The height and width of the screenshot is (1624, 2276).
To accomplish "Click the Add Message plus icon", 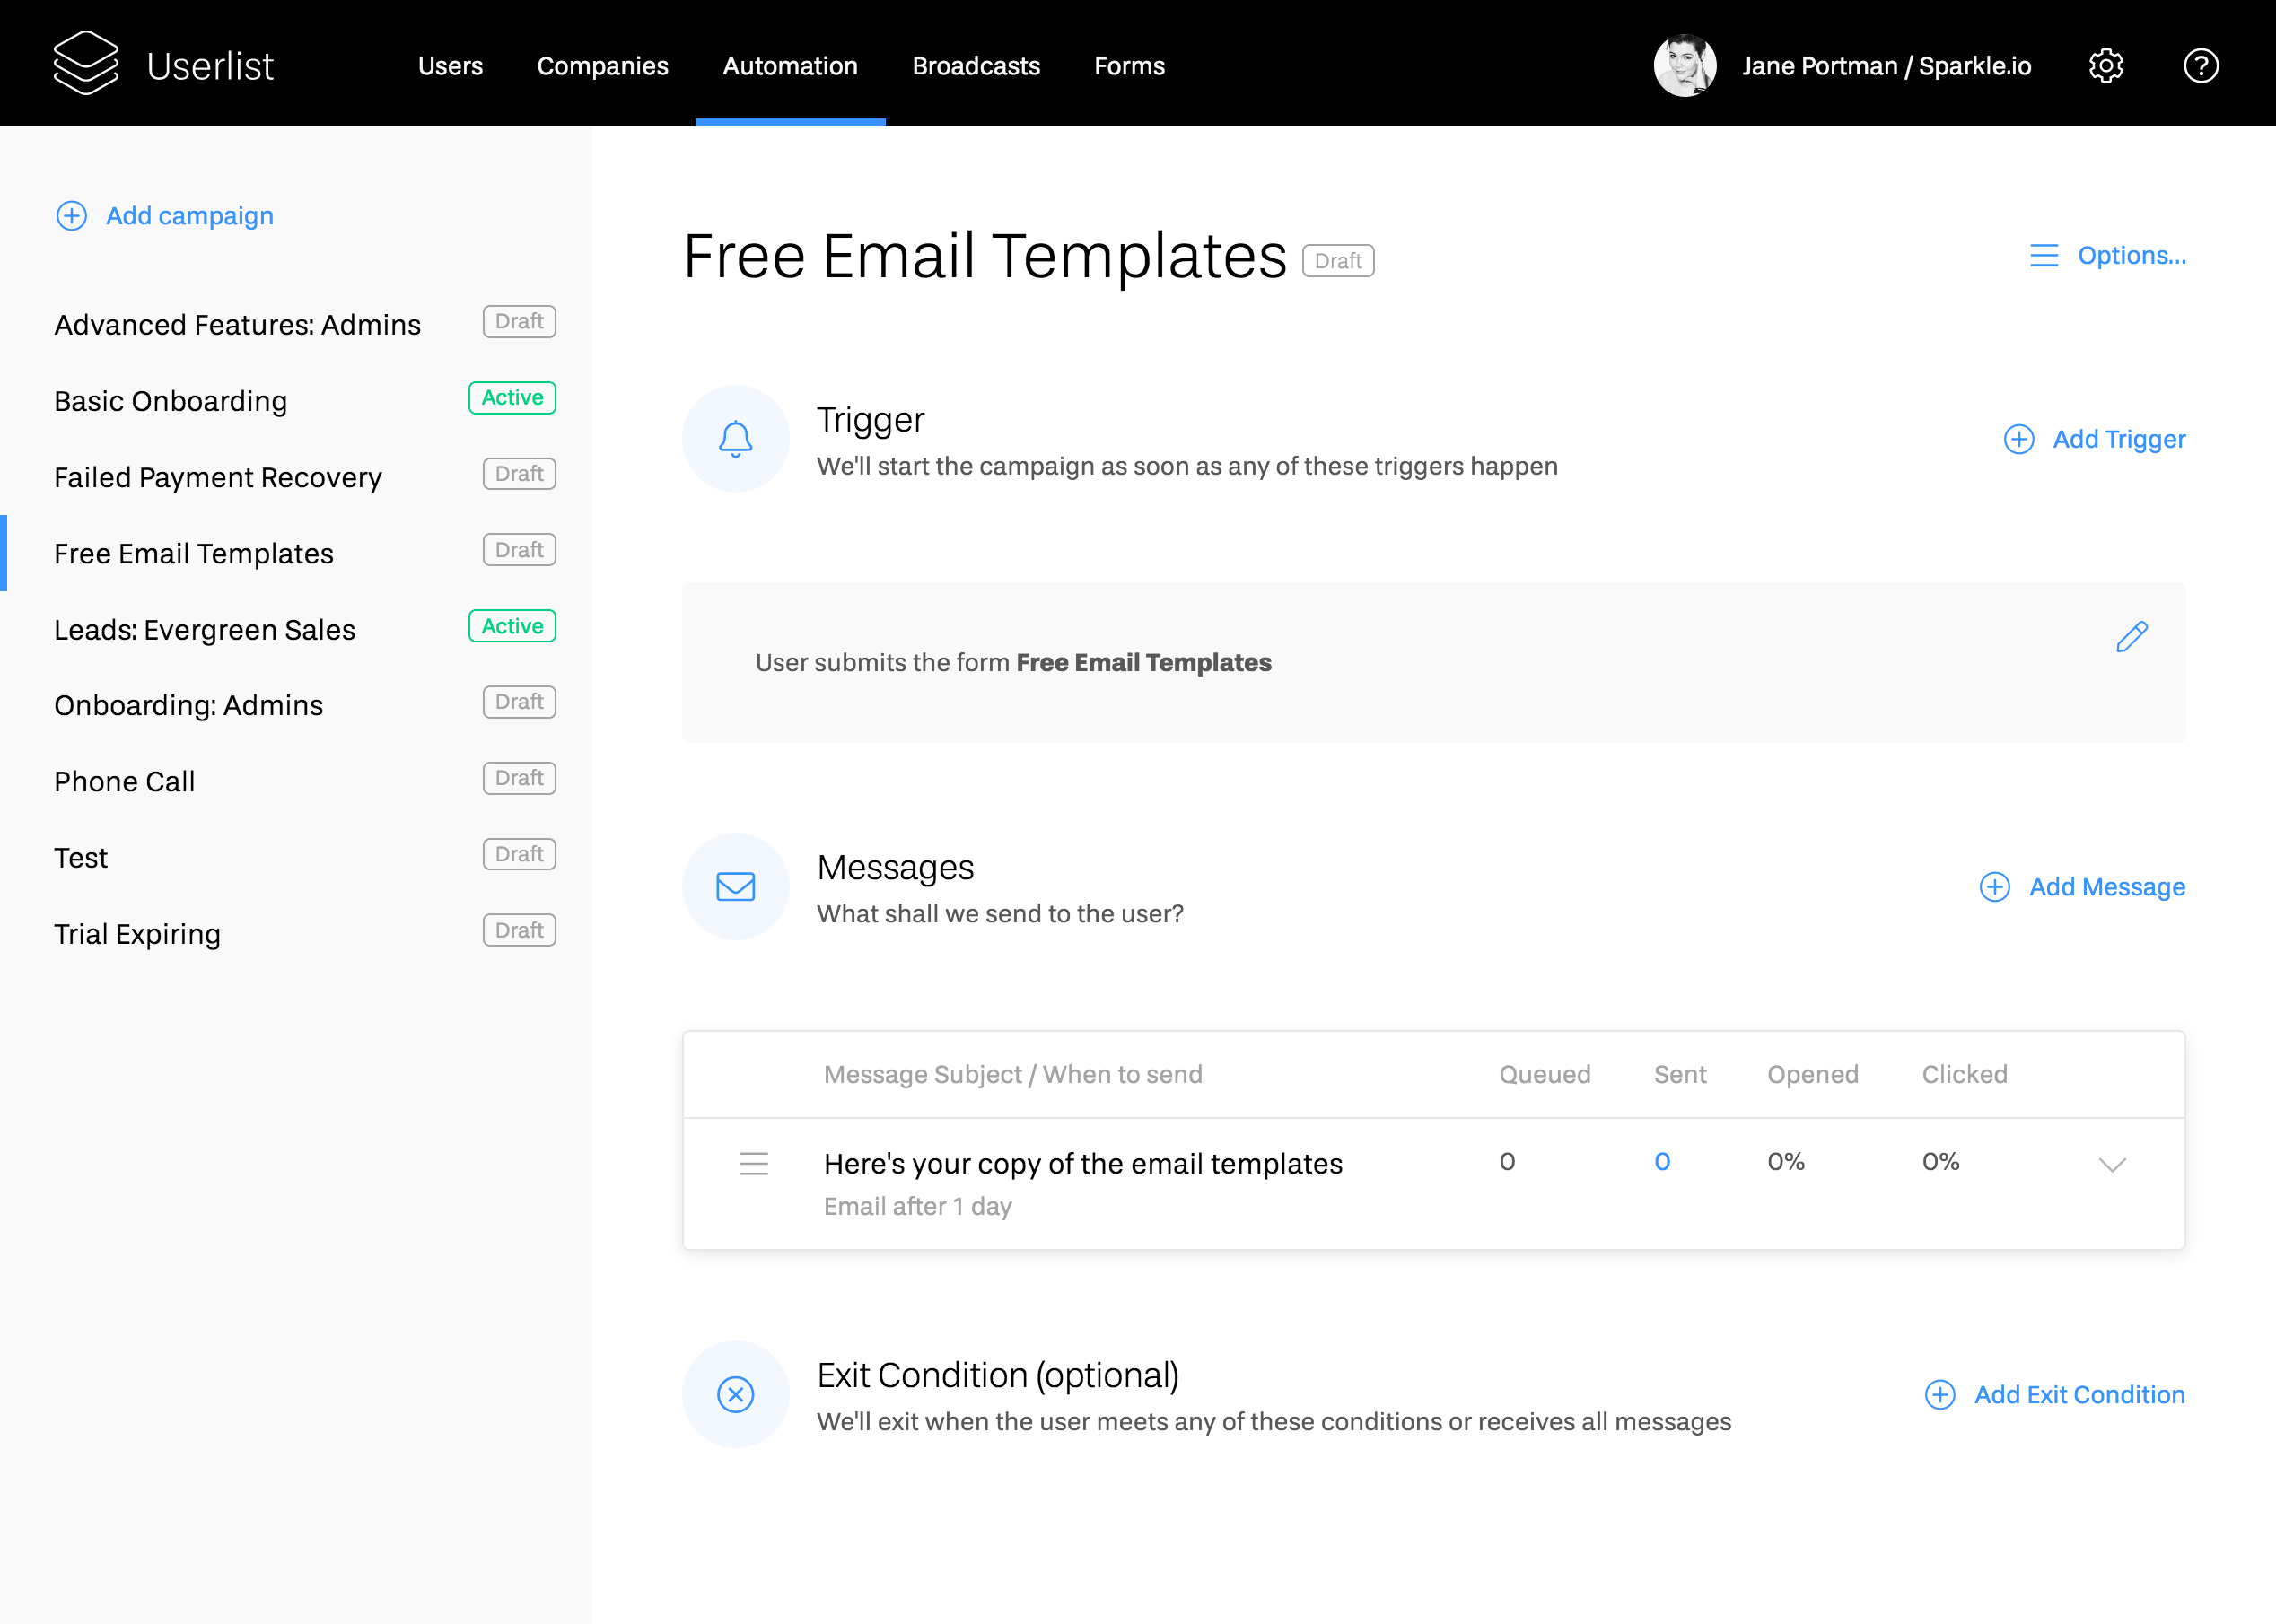I will click(1995, 886).
